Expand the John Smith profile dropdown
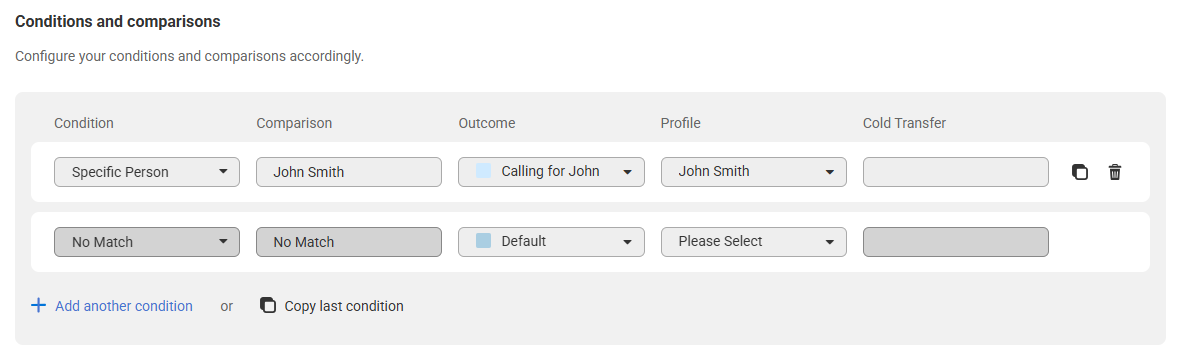Screen dimensions: 1177x362 [x=754, y=172]
